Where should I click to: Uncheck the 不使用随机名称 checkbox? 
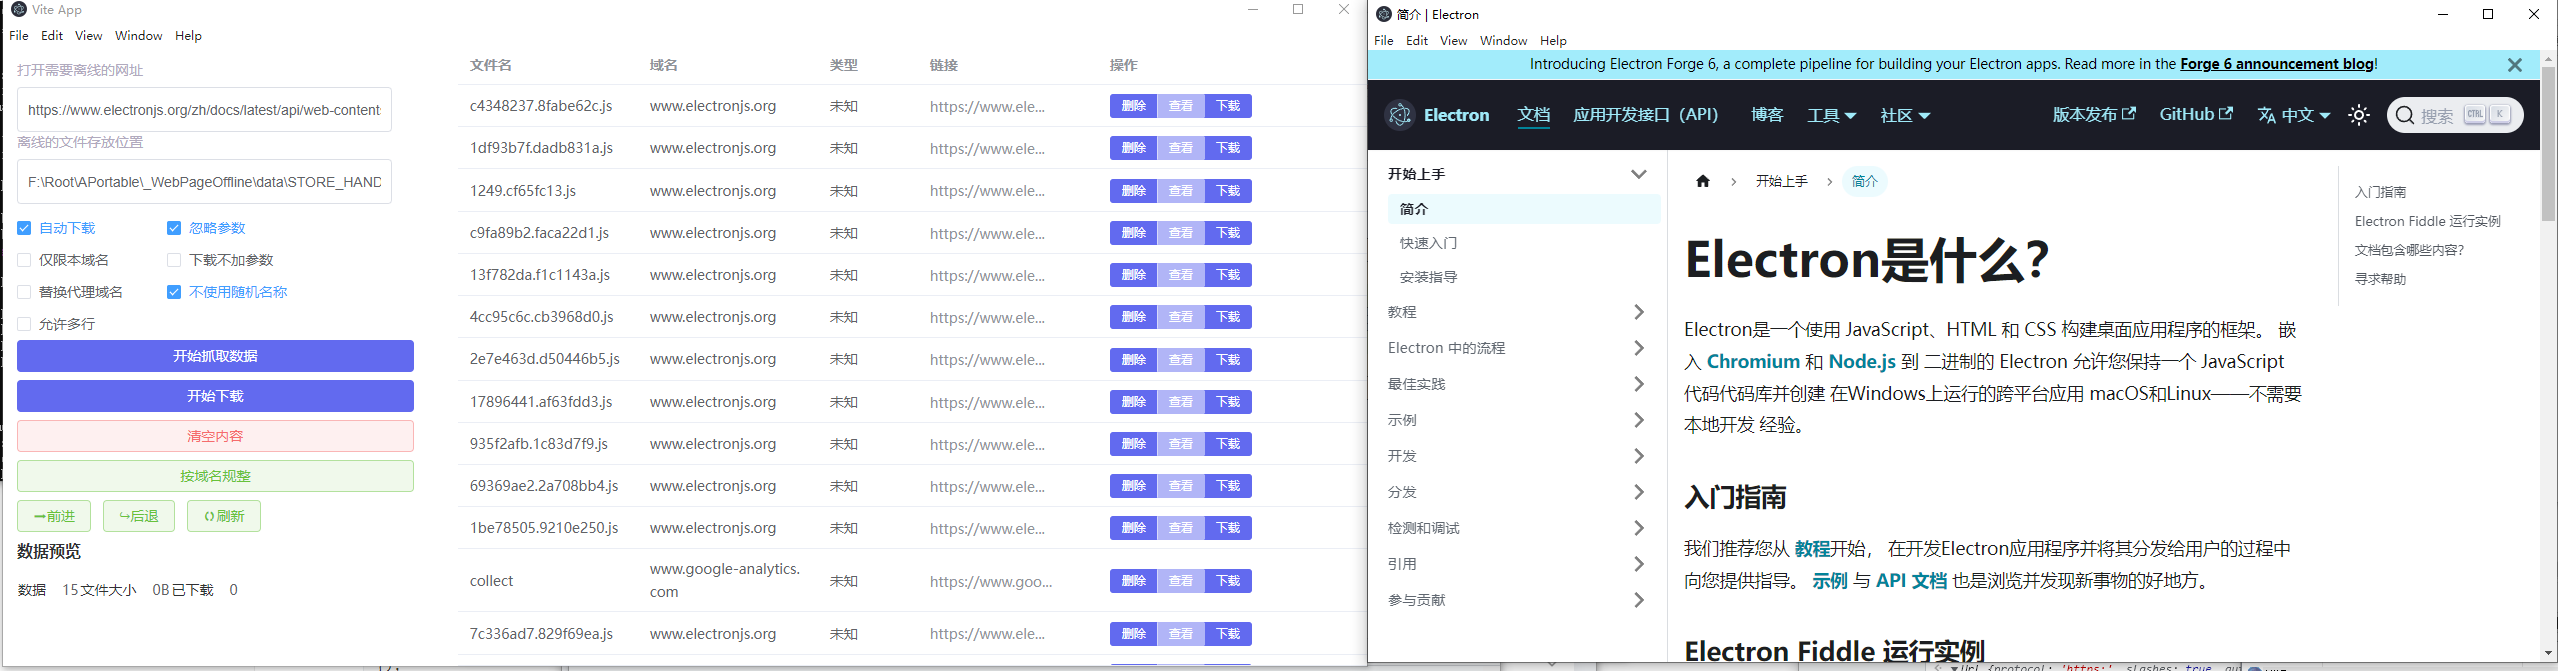coord(174,292)
